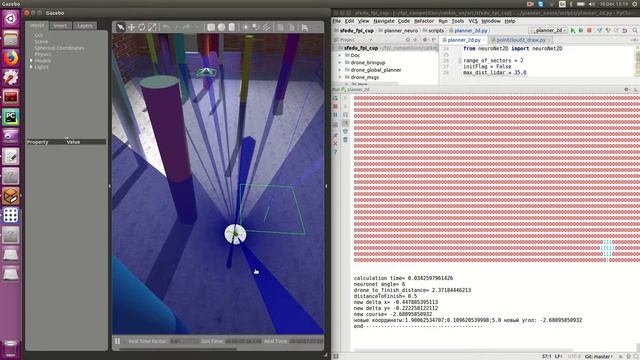Click the copy icon in Gazebo toolbar
The image size is (640, 360).
(280, 27)
